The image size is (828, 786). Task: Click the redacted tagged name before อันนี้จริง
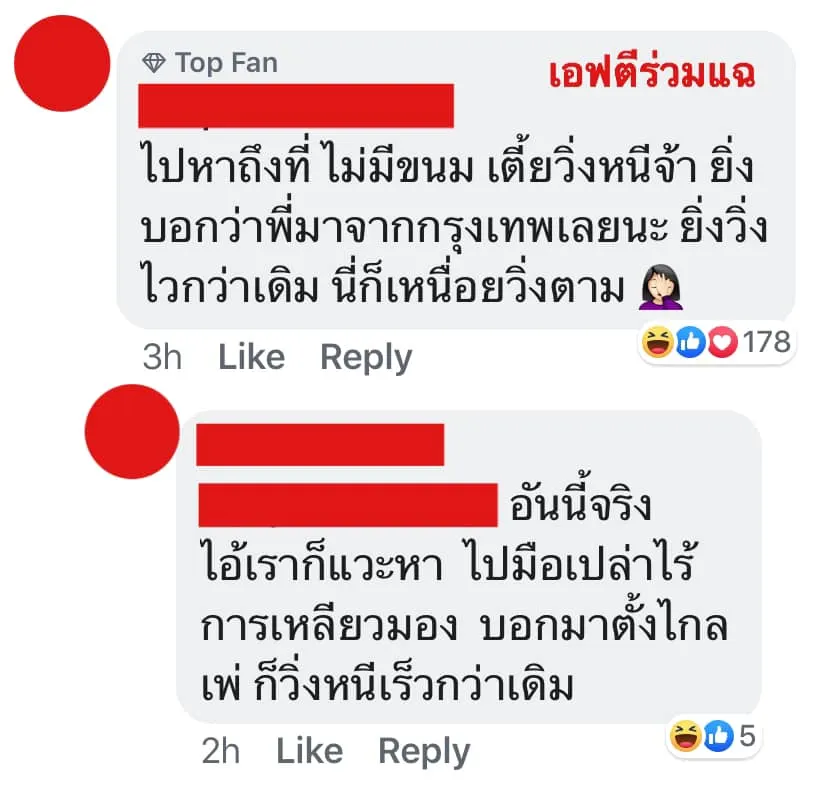point(348,505)
